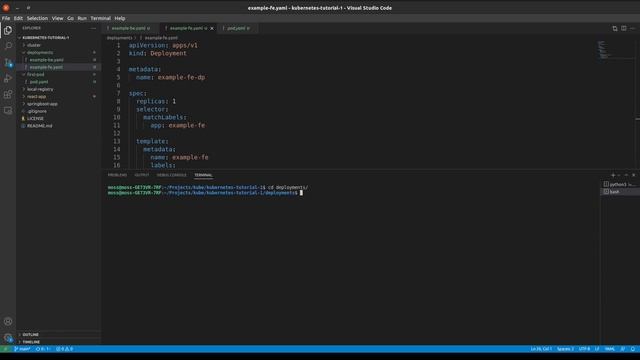Open the Search view in activity bar
Image resolution: width=640 pixels, height=360 pixels.
[8, 46]
